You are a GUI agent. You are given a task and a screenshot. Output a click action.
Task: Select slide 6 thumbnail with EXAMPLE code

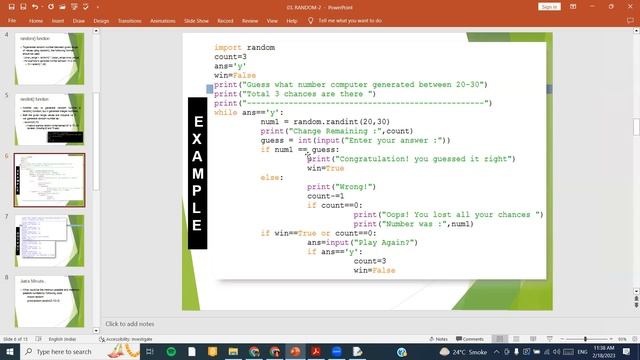pyautogui.click(x=49, y=180)
